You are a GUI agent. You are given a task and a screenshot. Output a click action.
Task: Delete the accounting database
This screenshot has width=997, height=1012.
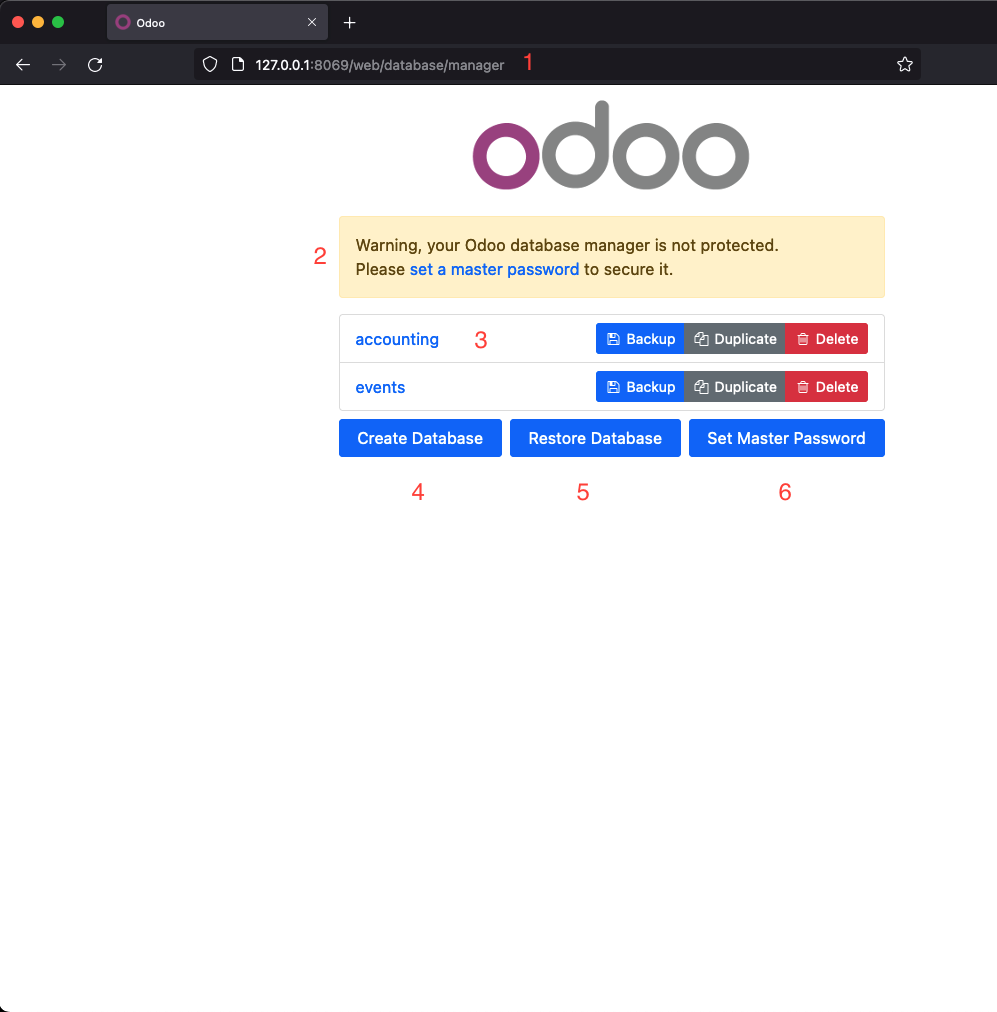click(x=827, y=339)
